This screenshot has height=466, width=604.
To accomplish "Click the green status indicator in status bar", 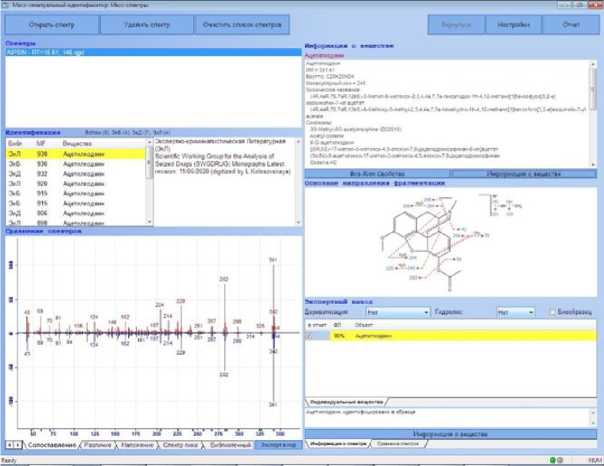I will 552,460.
